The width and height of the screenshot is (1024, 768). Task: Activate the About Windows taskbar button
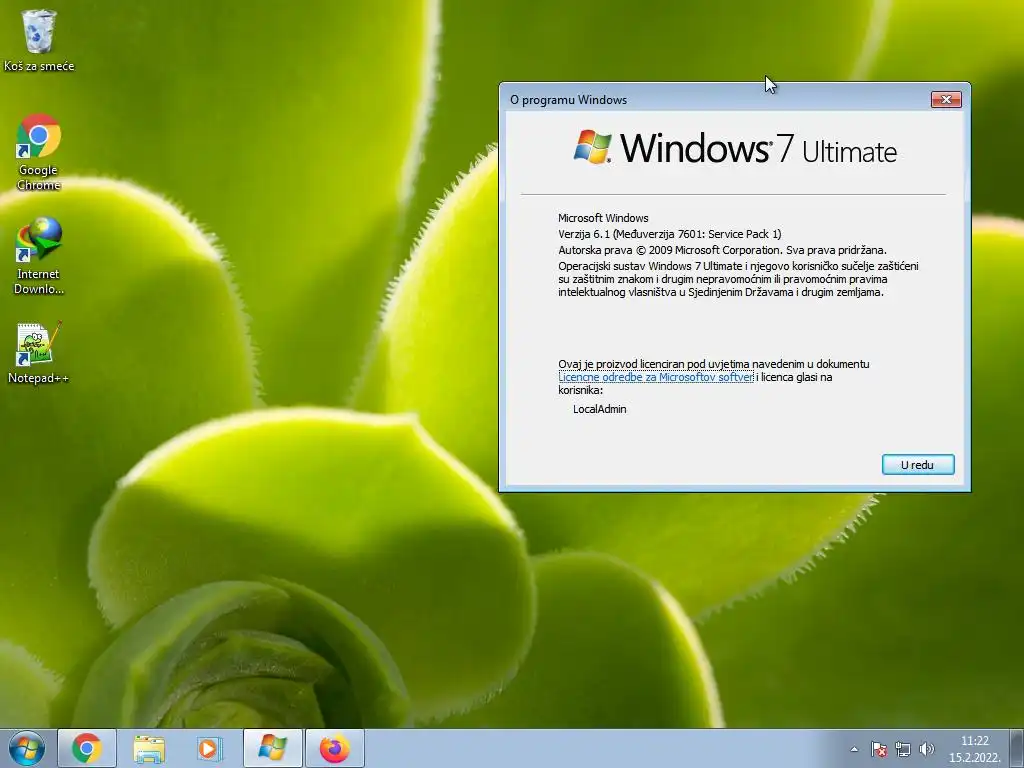click(x=272, y=748)
